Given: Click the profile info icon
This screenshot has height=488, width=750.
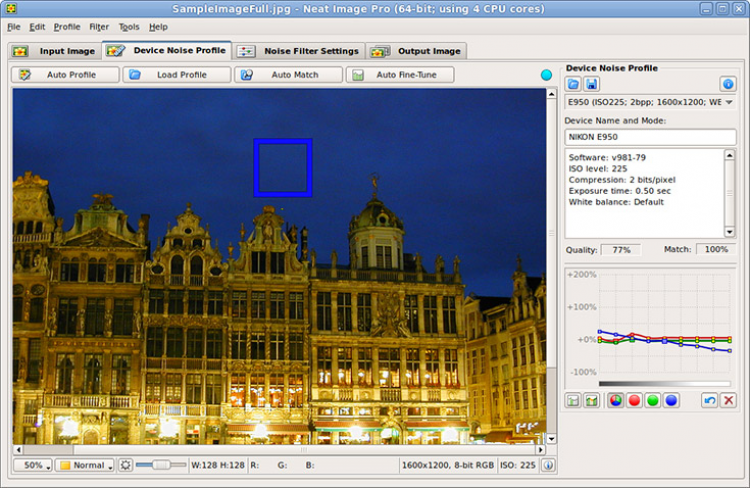Looking at the screenshot, I should point(728,84).
